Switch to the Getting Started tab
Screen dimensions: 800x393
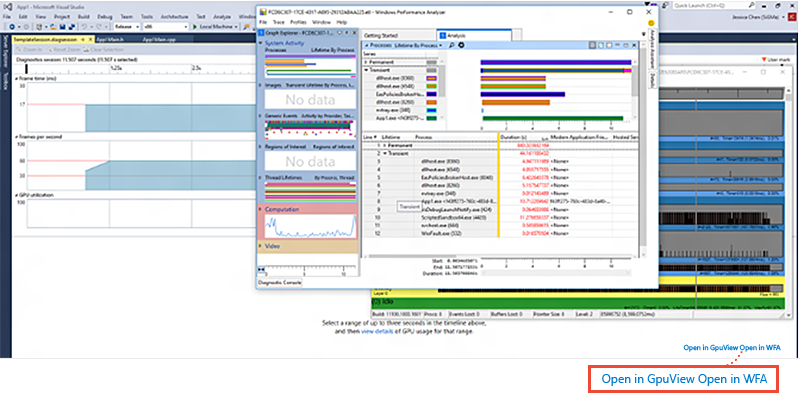pos(382,36)
